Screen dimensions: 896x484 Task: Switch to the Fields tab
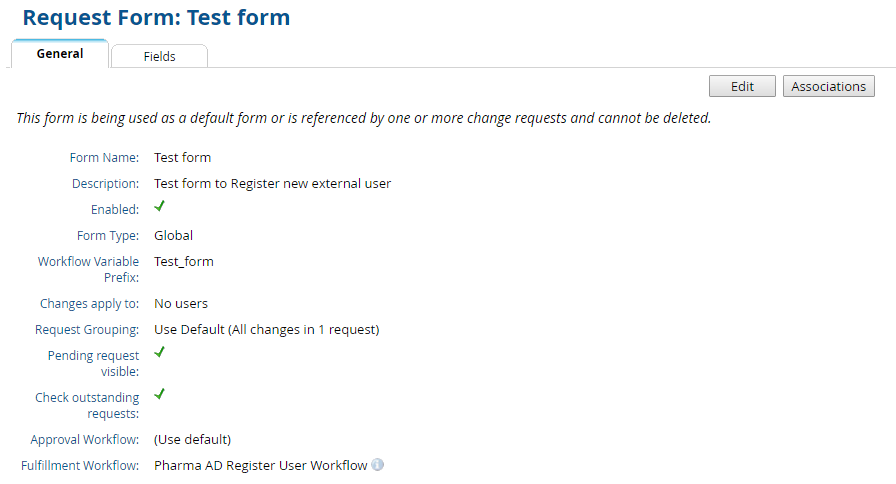click(x=159, y=56)
